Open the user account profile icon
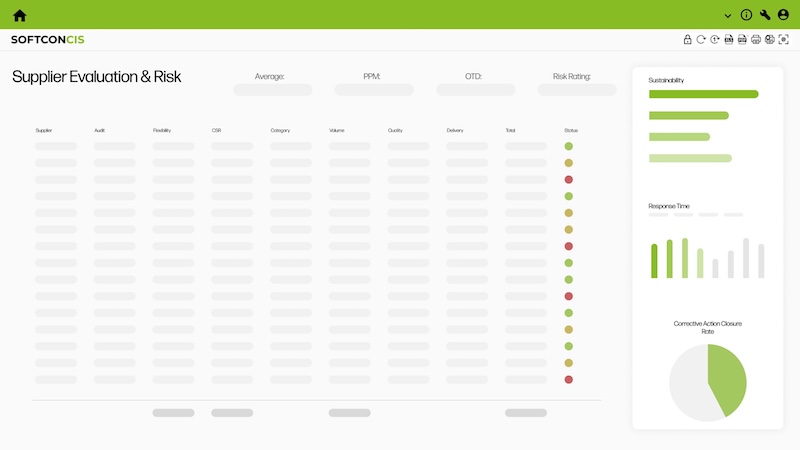The width and height of the screenshot is (800, 450). [x=783, y=15]
